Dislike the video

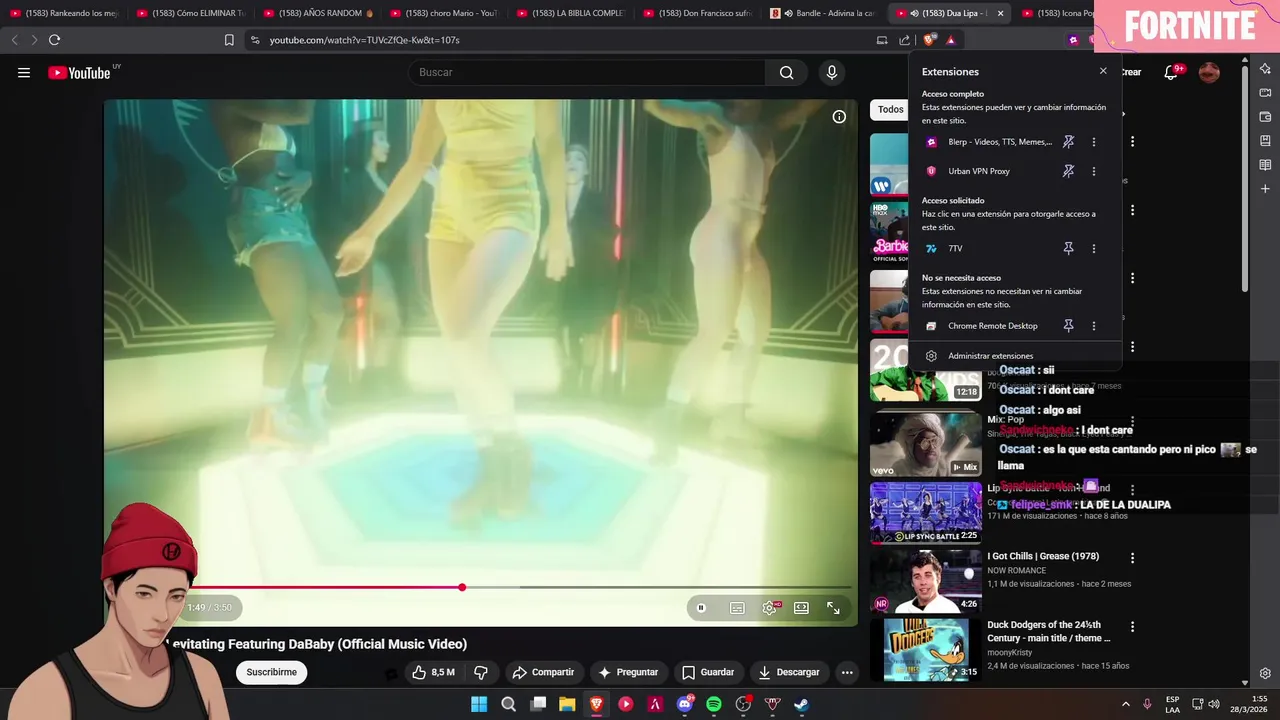point(481,672)
